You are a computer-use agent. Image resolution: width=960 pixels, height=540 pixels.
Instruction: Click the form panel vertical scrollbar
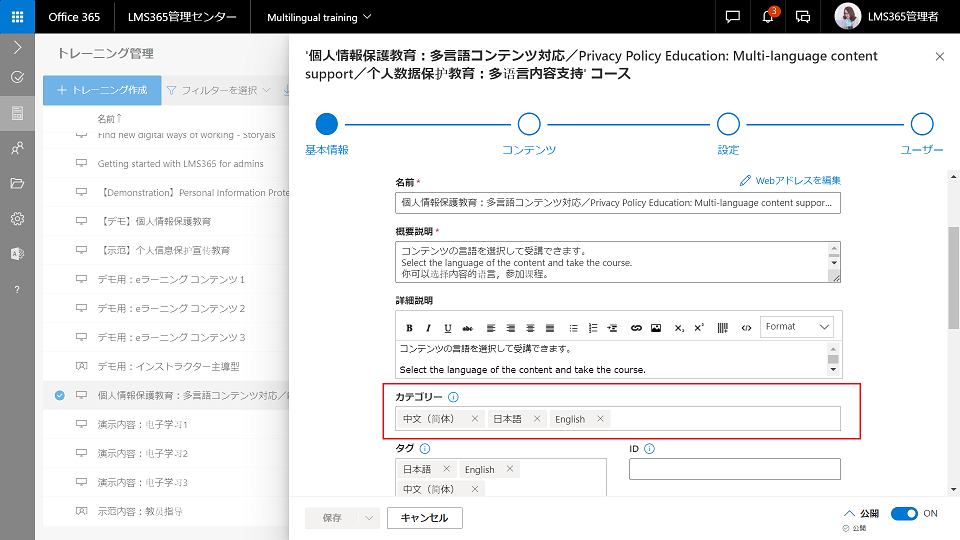coord(953,279)
